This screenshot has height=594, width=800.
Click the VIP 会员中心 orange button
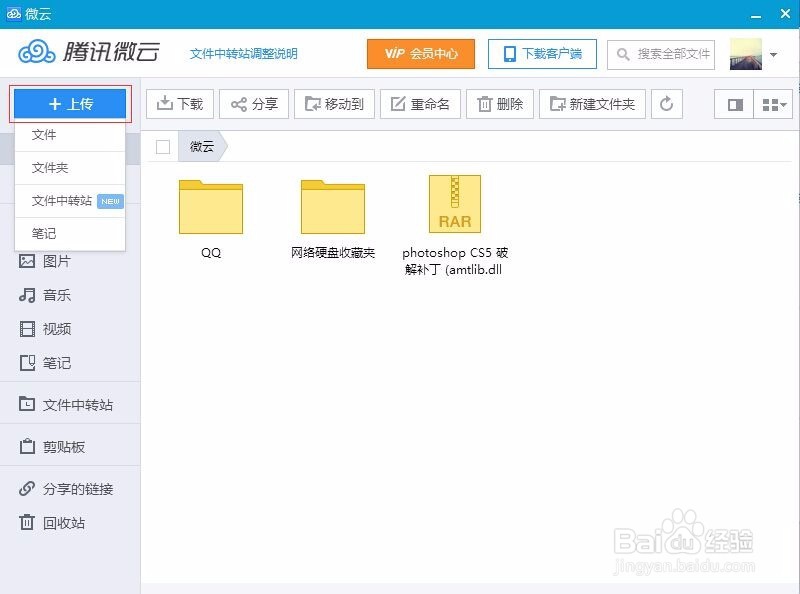pyautogui.click(x=421, y=54)
